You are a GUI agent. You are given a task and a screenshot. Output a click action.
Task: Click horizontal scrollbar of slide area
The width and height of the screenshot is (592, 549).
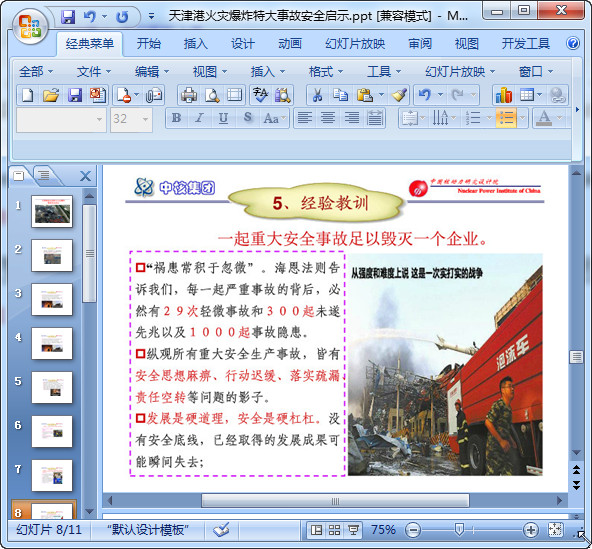pyautogui.click(x=335, y=501)
